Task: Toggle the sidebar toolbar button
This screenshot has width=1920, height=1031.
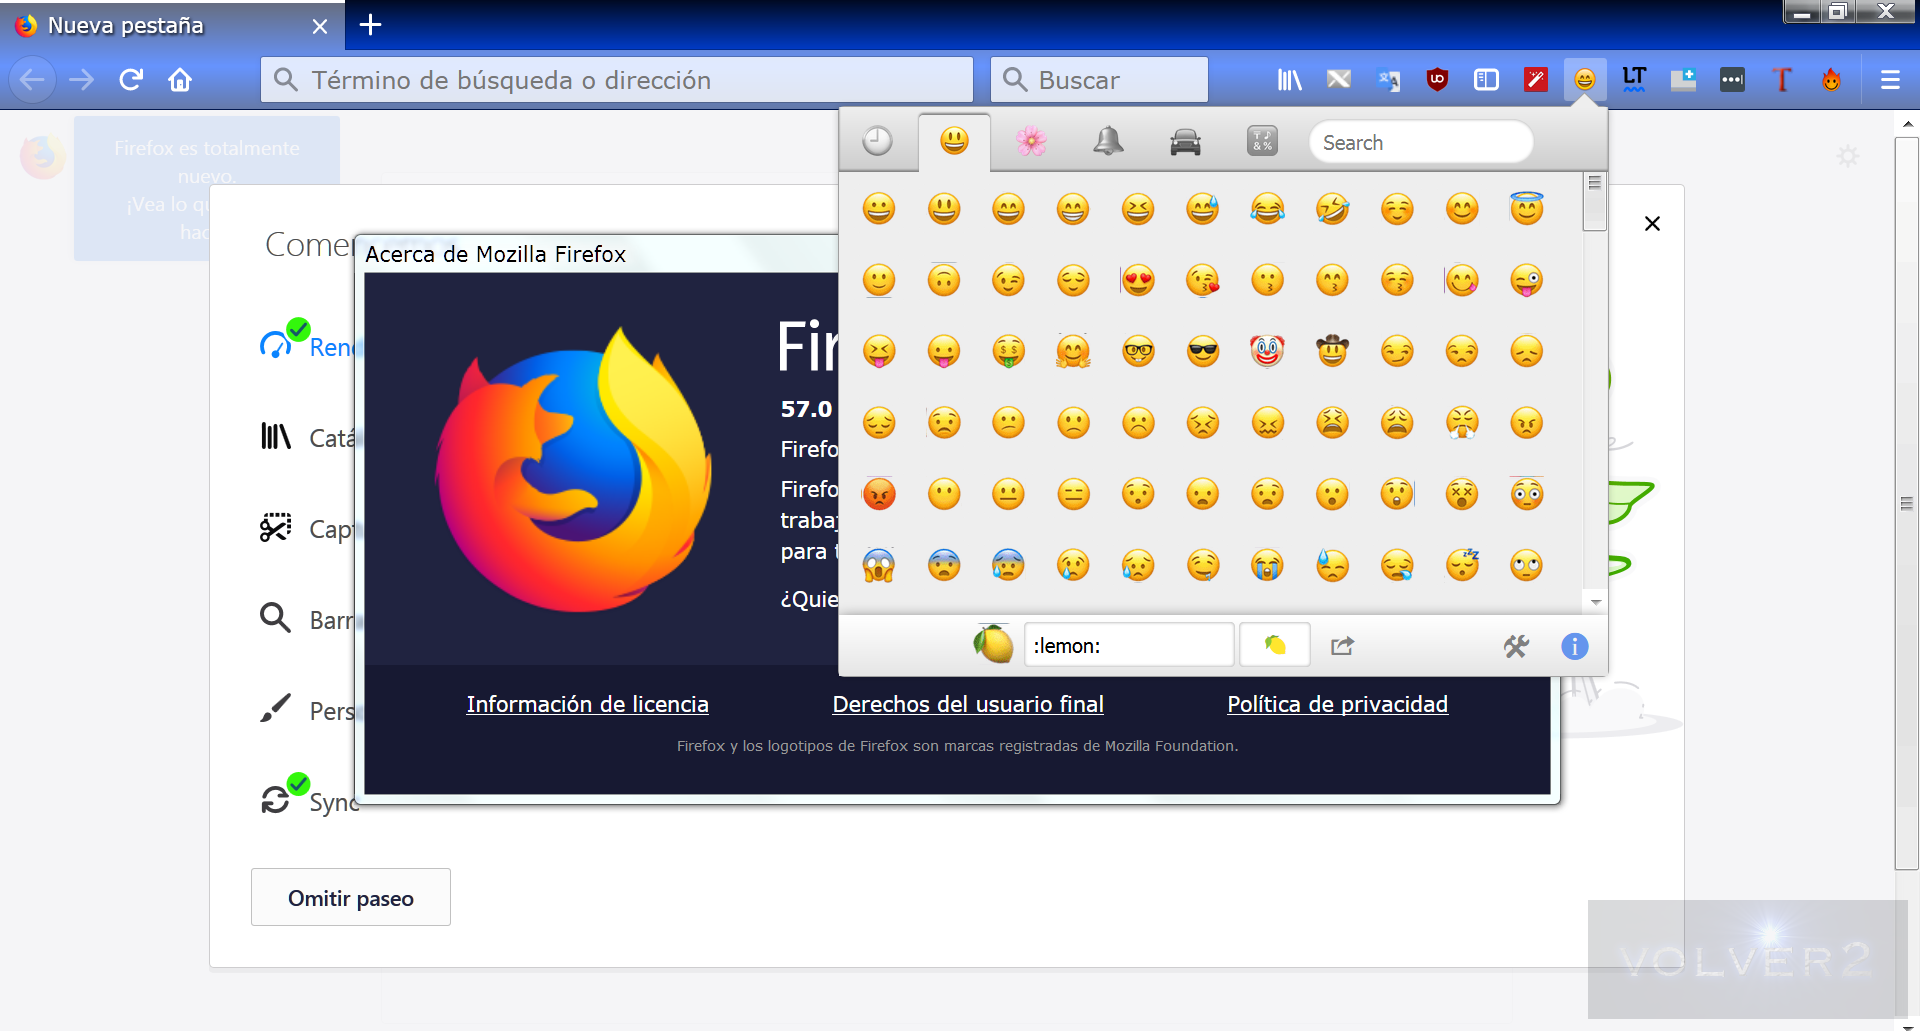Action: (x=1486, y=79)
